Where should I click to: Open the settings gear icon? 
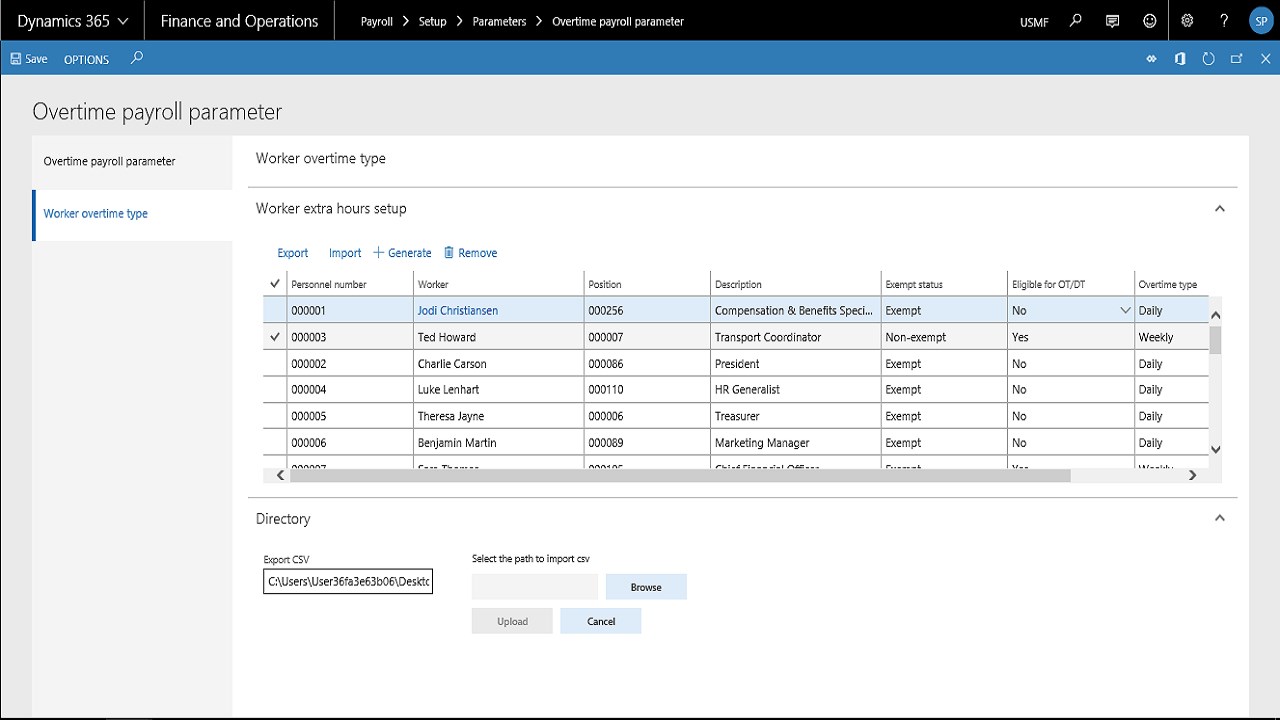[1187, 21]
